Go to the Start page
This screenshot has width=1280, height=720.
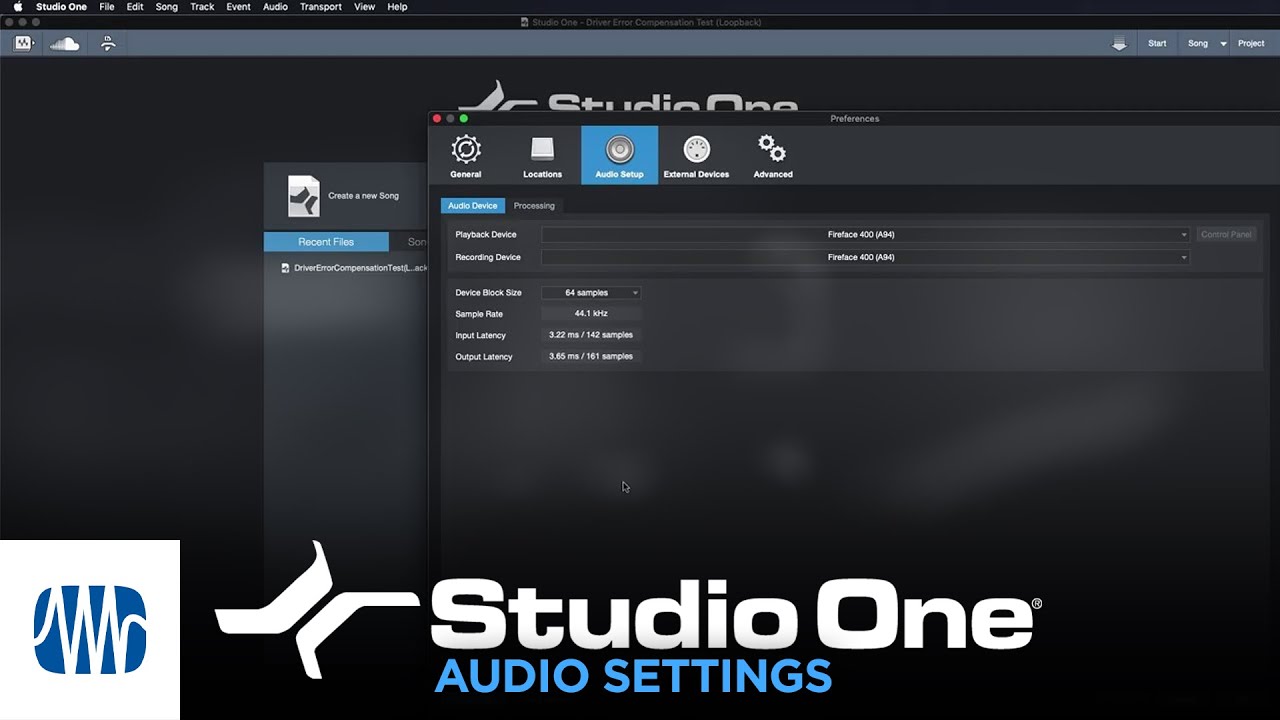(1157, 43)
